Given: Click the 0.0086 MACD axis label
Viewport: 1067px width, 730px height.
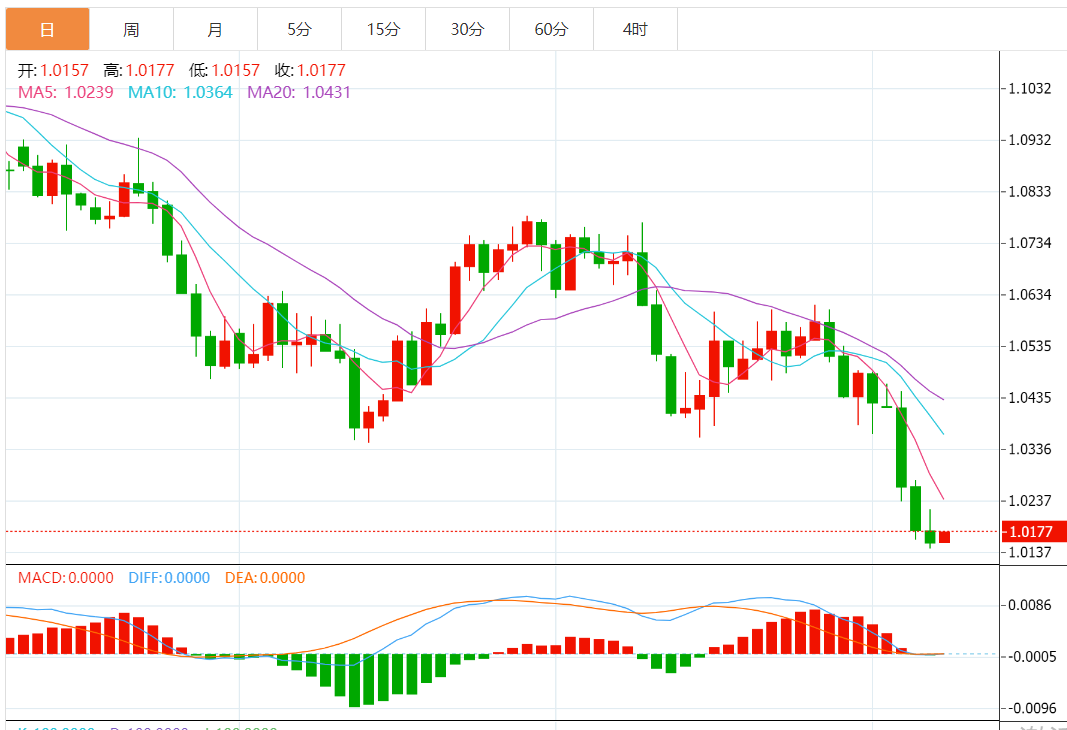Looking at the screenshot, I should click(1030, 605).
